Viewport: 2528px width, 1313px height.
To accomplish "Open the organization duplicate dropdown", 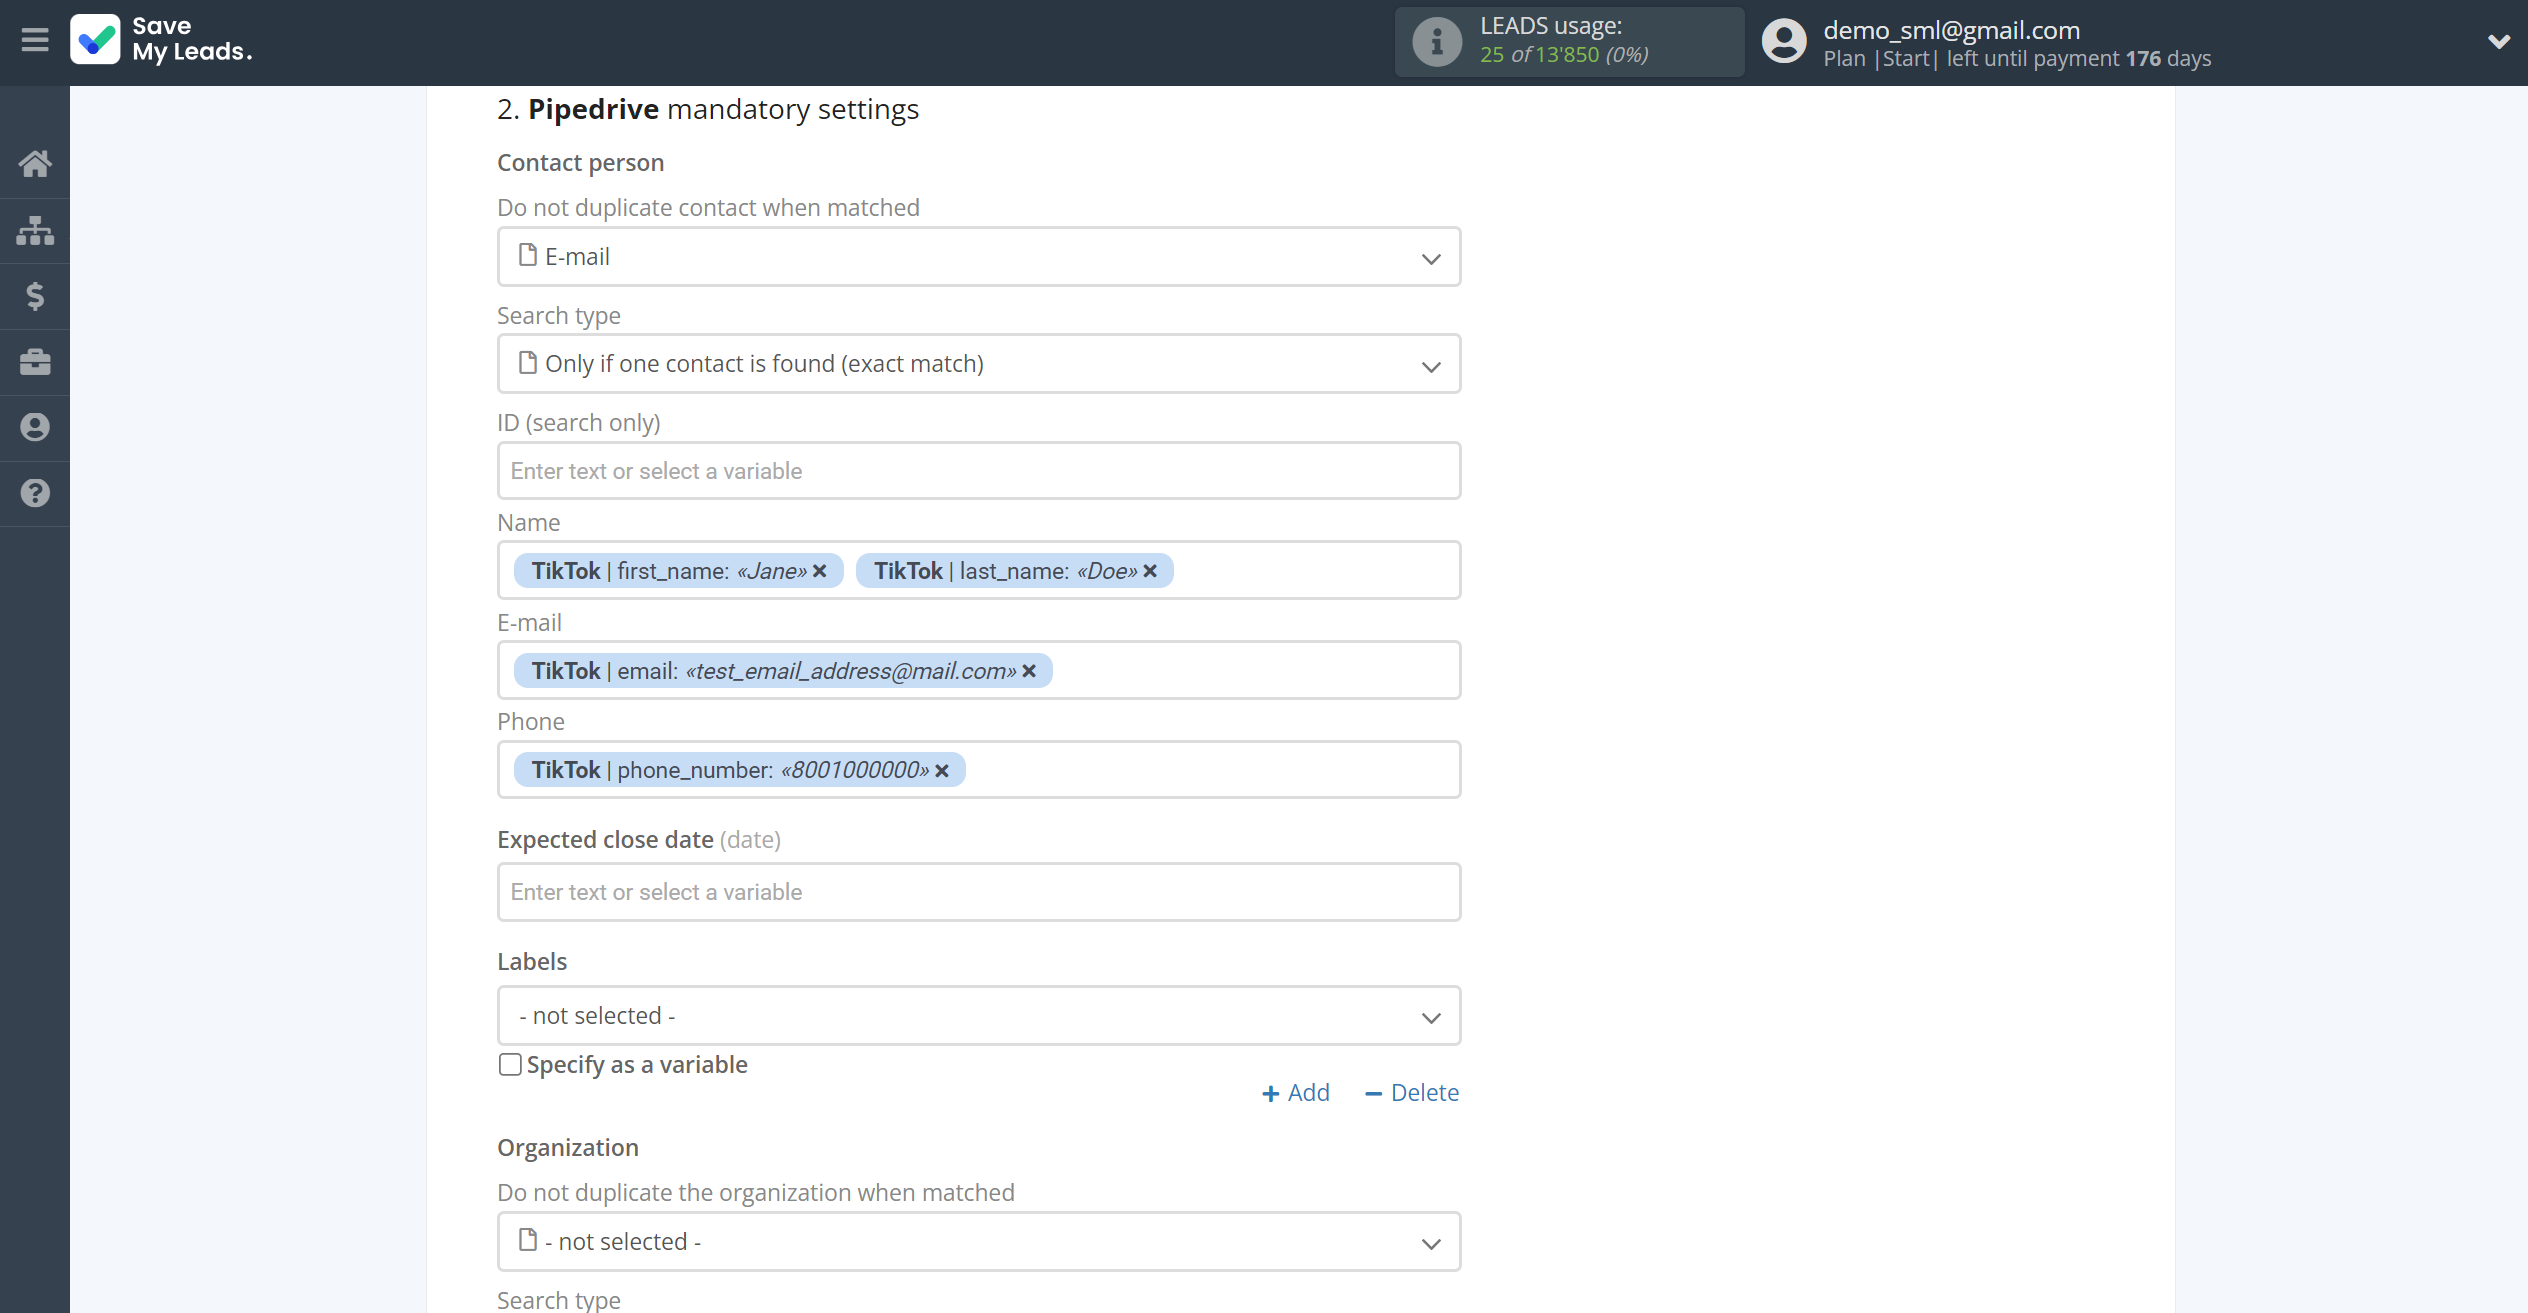I will (x=979, y=1242).
